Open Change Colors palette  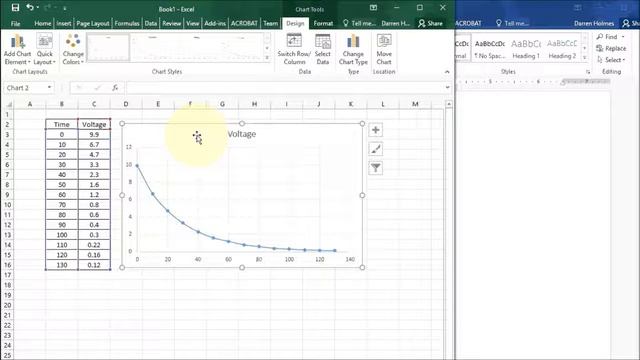(73, 49)
